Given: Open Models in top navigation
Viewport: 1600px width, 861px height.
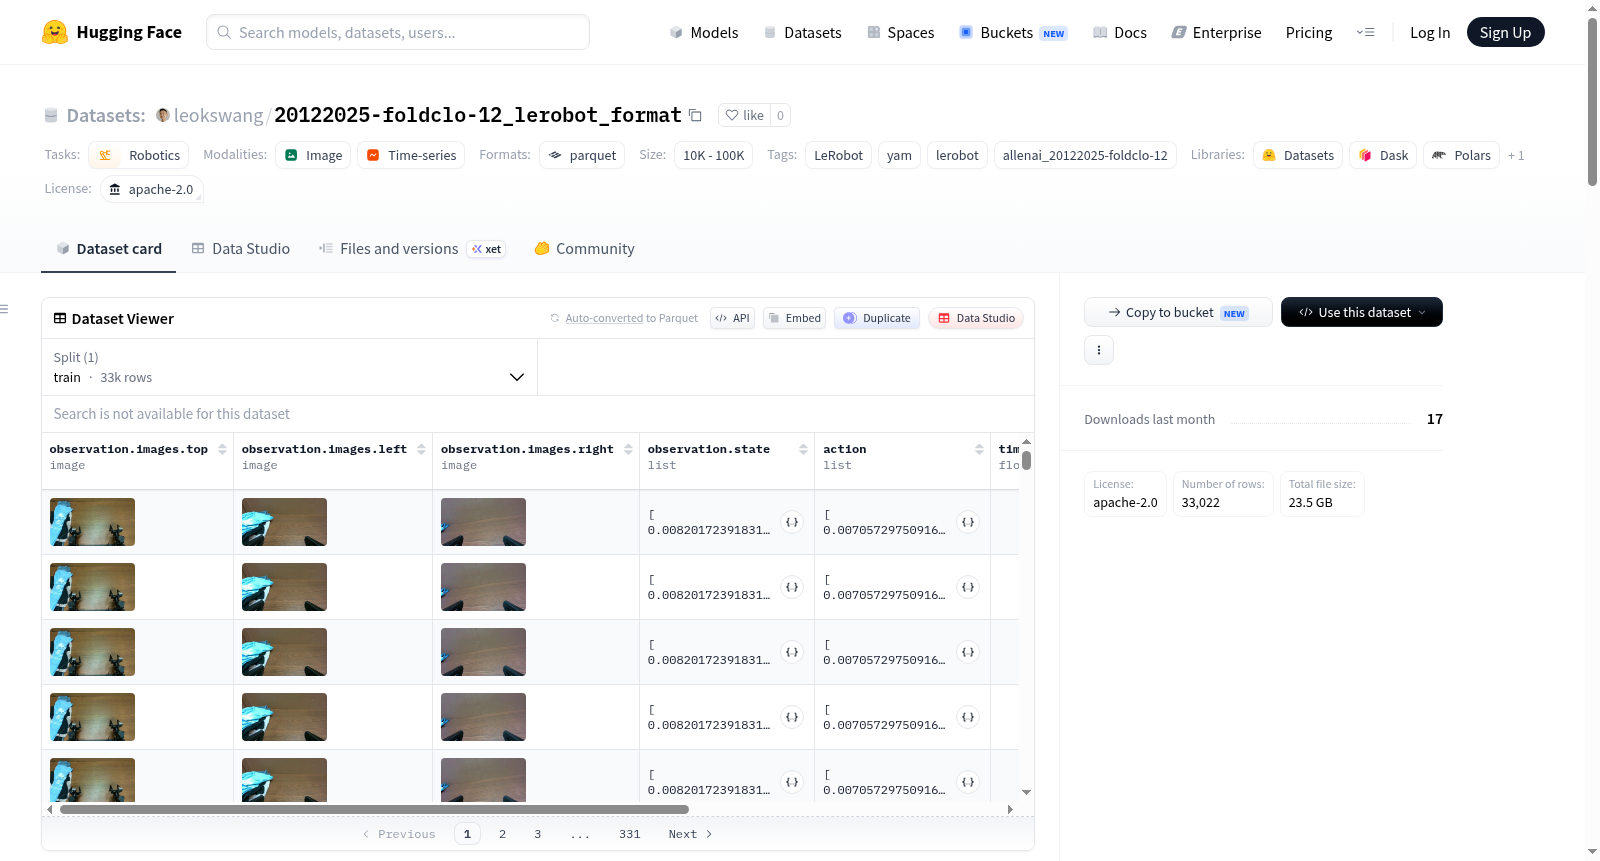Looking at the screenshot, I should coord(704,32).
